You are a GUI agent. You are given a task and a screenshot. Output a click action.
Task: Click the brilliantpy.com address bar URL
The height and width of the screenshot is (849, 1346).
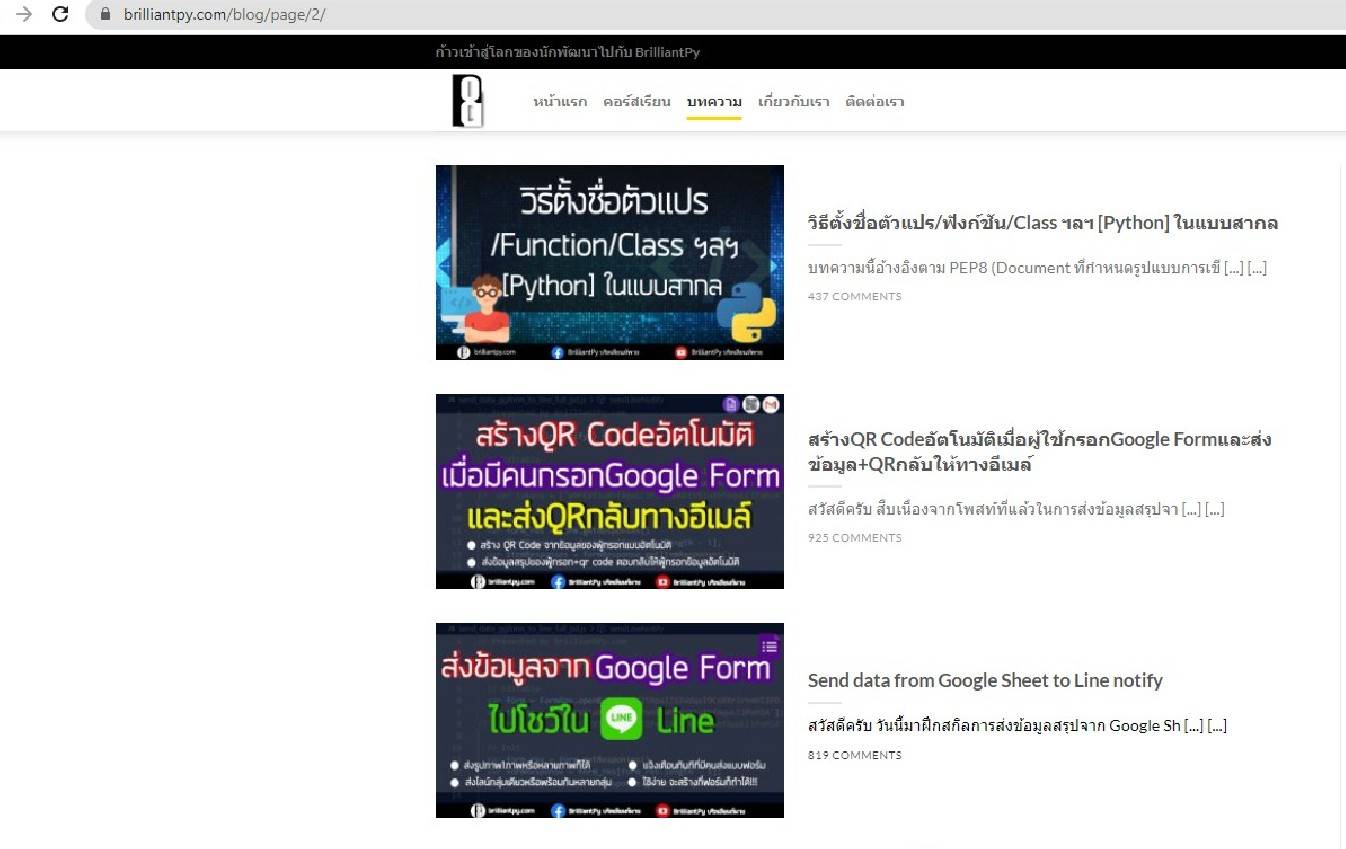point(224,15)
